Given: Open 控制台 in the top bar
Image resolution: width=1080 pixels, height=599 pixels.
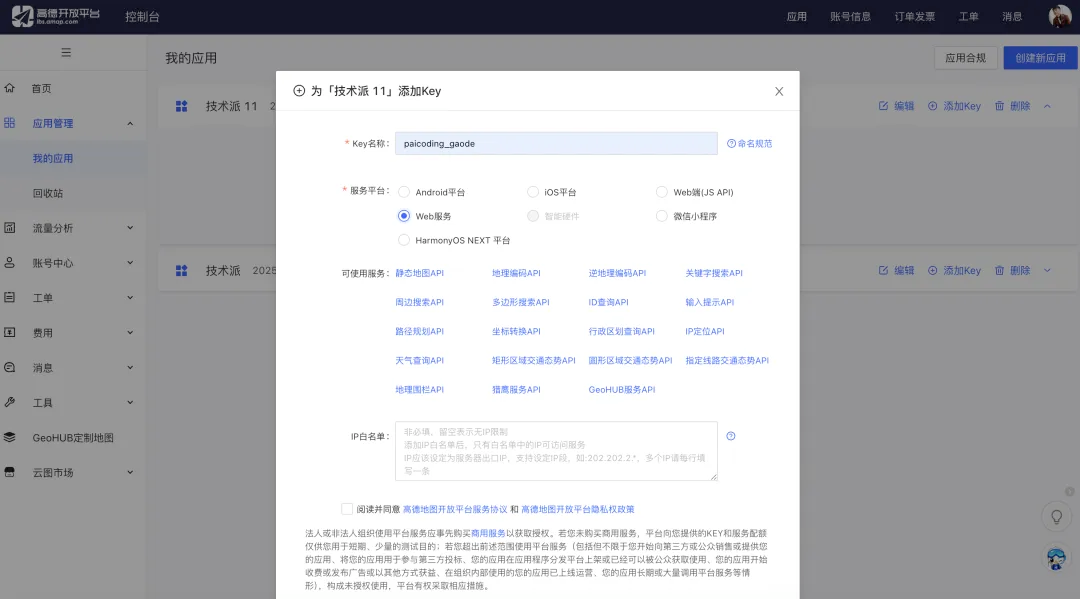Looking at the screenshot, I should click(x=143, y=17).
